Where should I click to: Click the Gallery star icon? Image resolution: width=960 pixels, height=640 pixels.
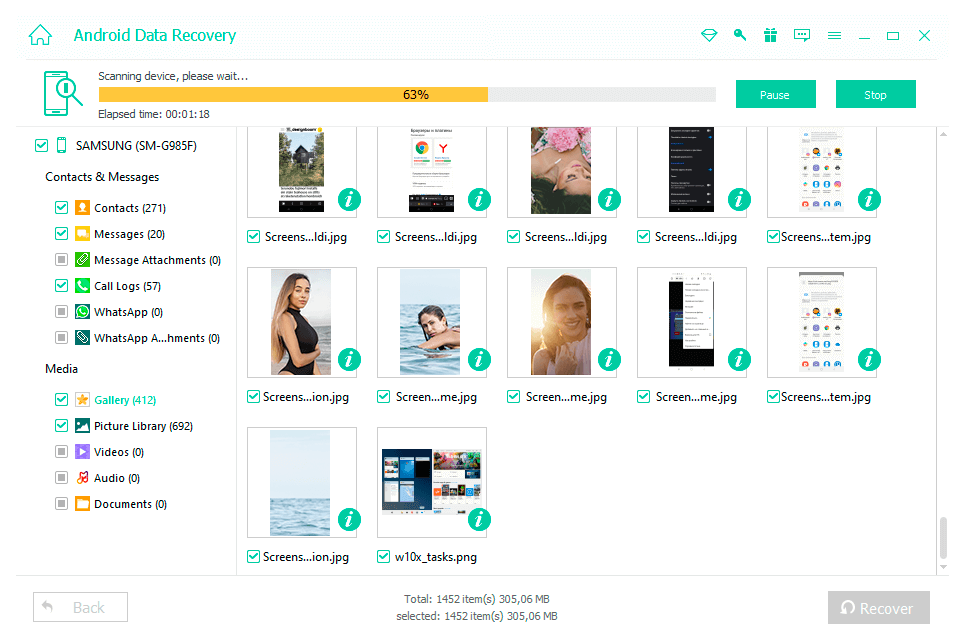(81, 399)
